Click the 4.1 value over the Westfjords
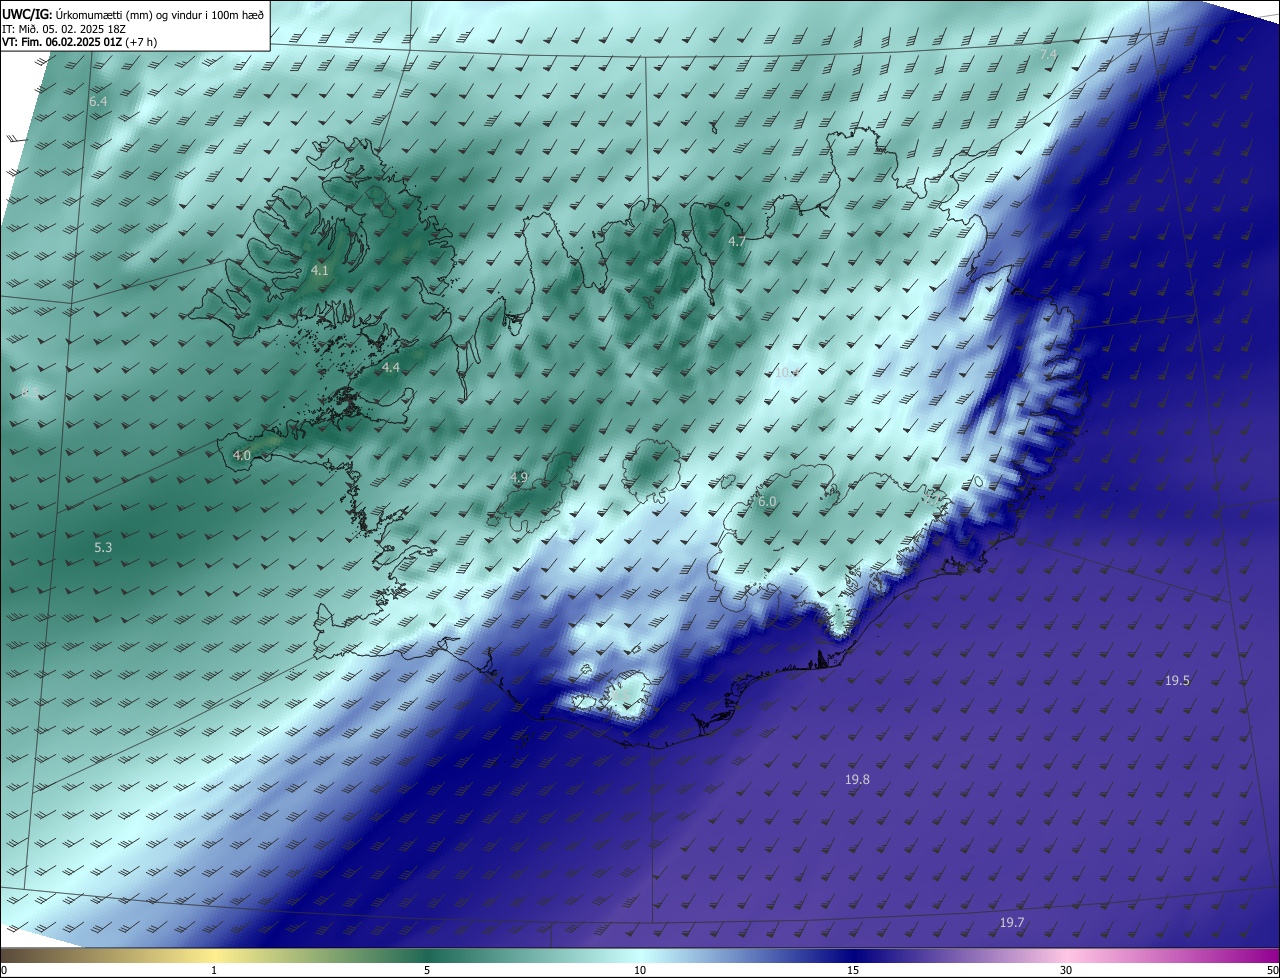1280x978 pixels. [x=320, y=271]
